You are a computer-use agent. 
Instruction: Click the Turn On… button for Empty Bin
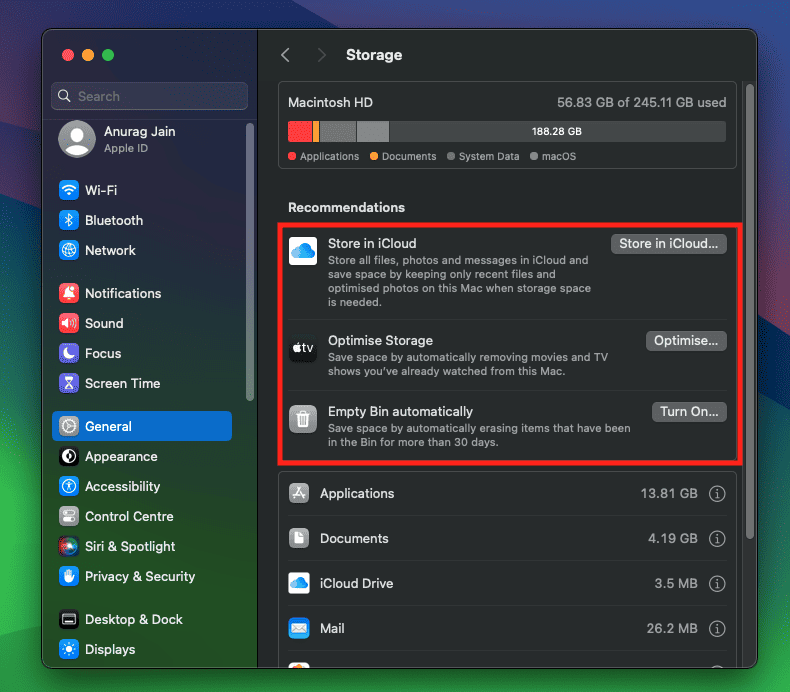689,412
